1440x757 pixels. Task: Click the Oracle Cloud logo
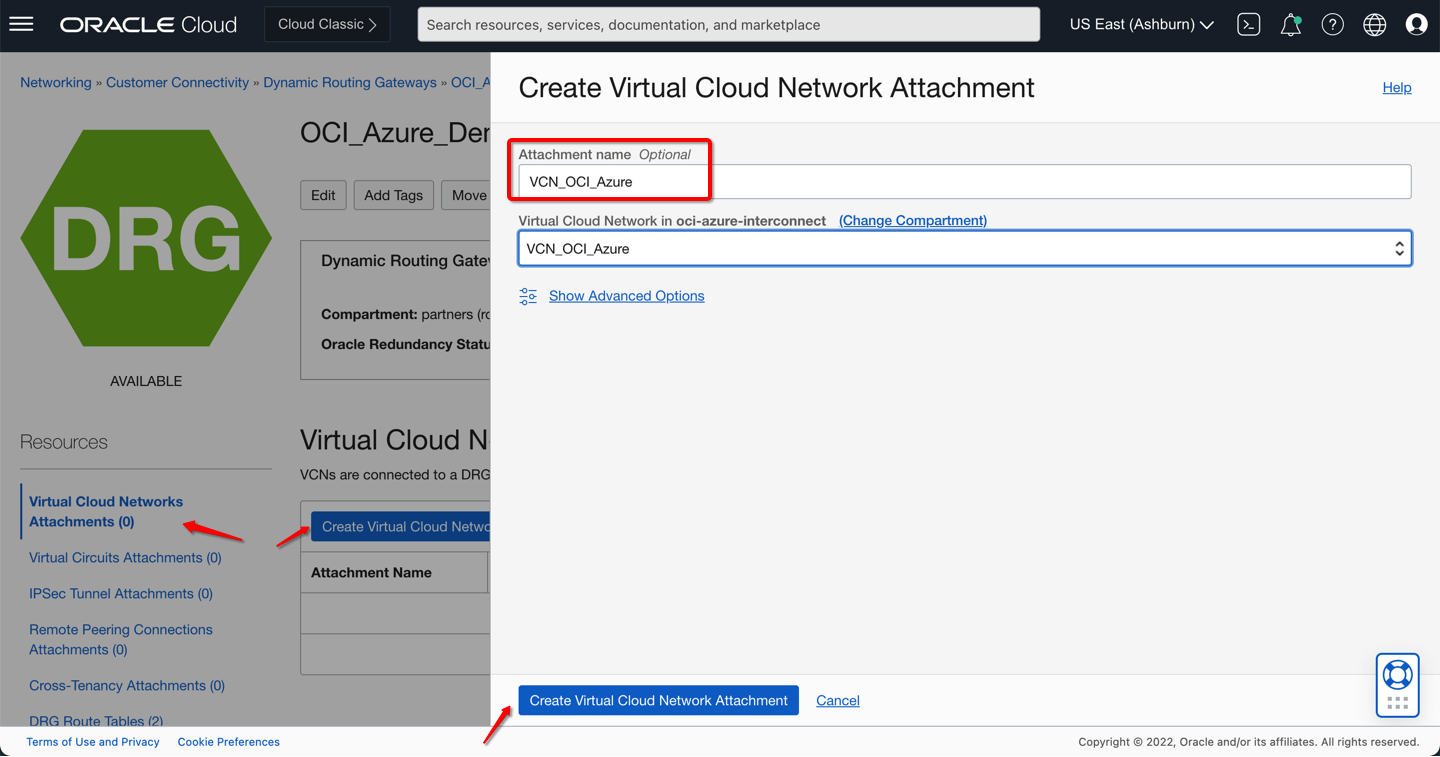[x=148, y=25]
